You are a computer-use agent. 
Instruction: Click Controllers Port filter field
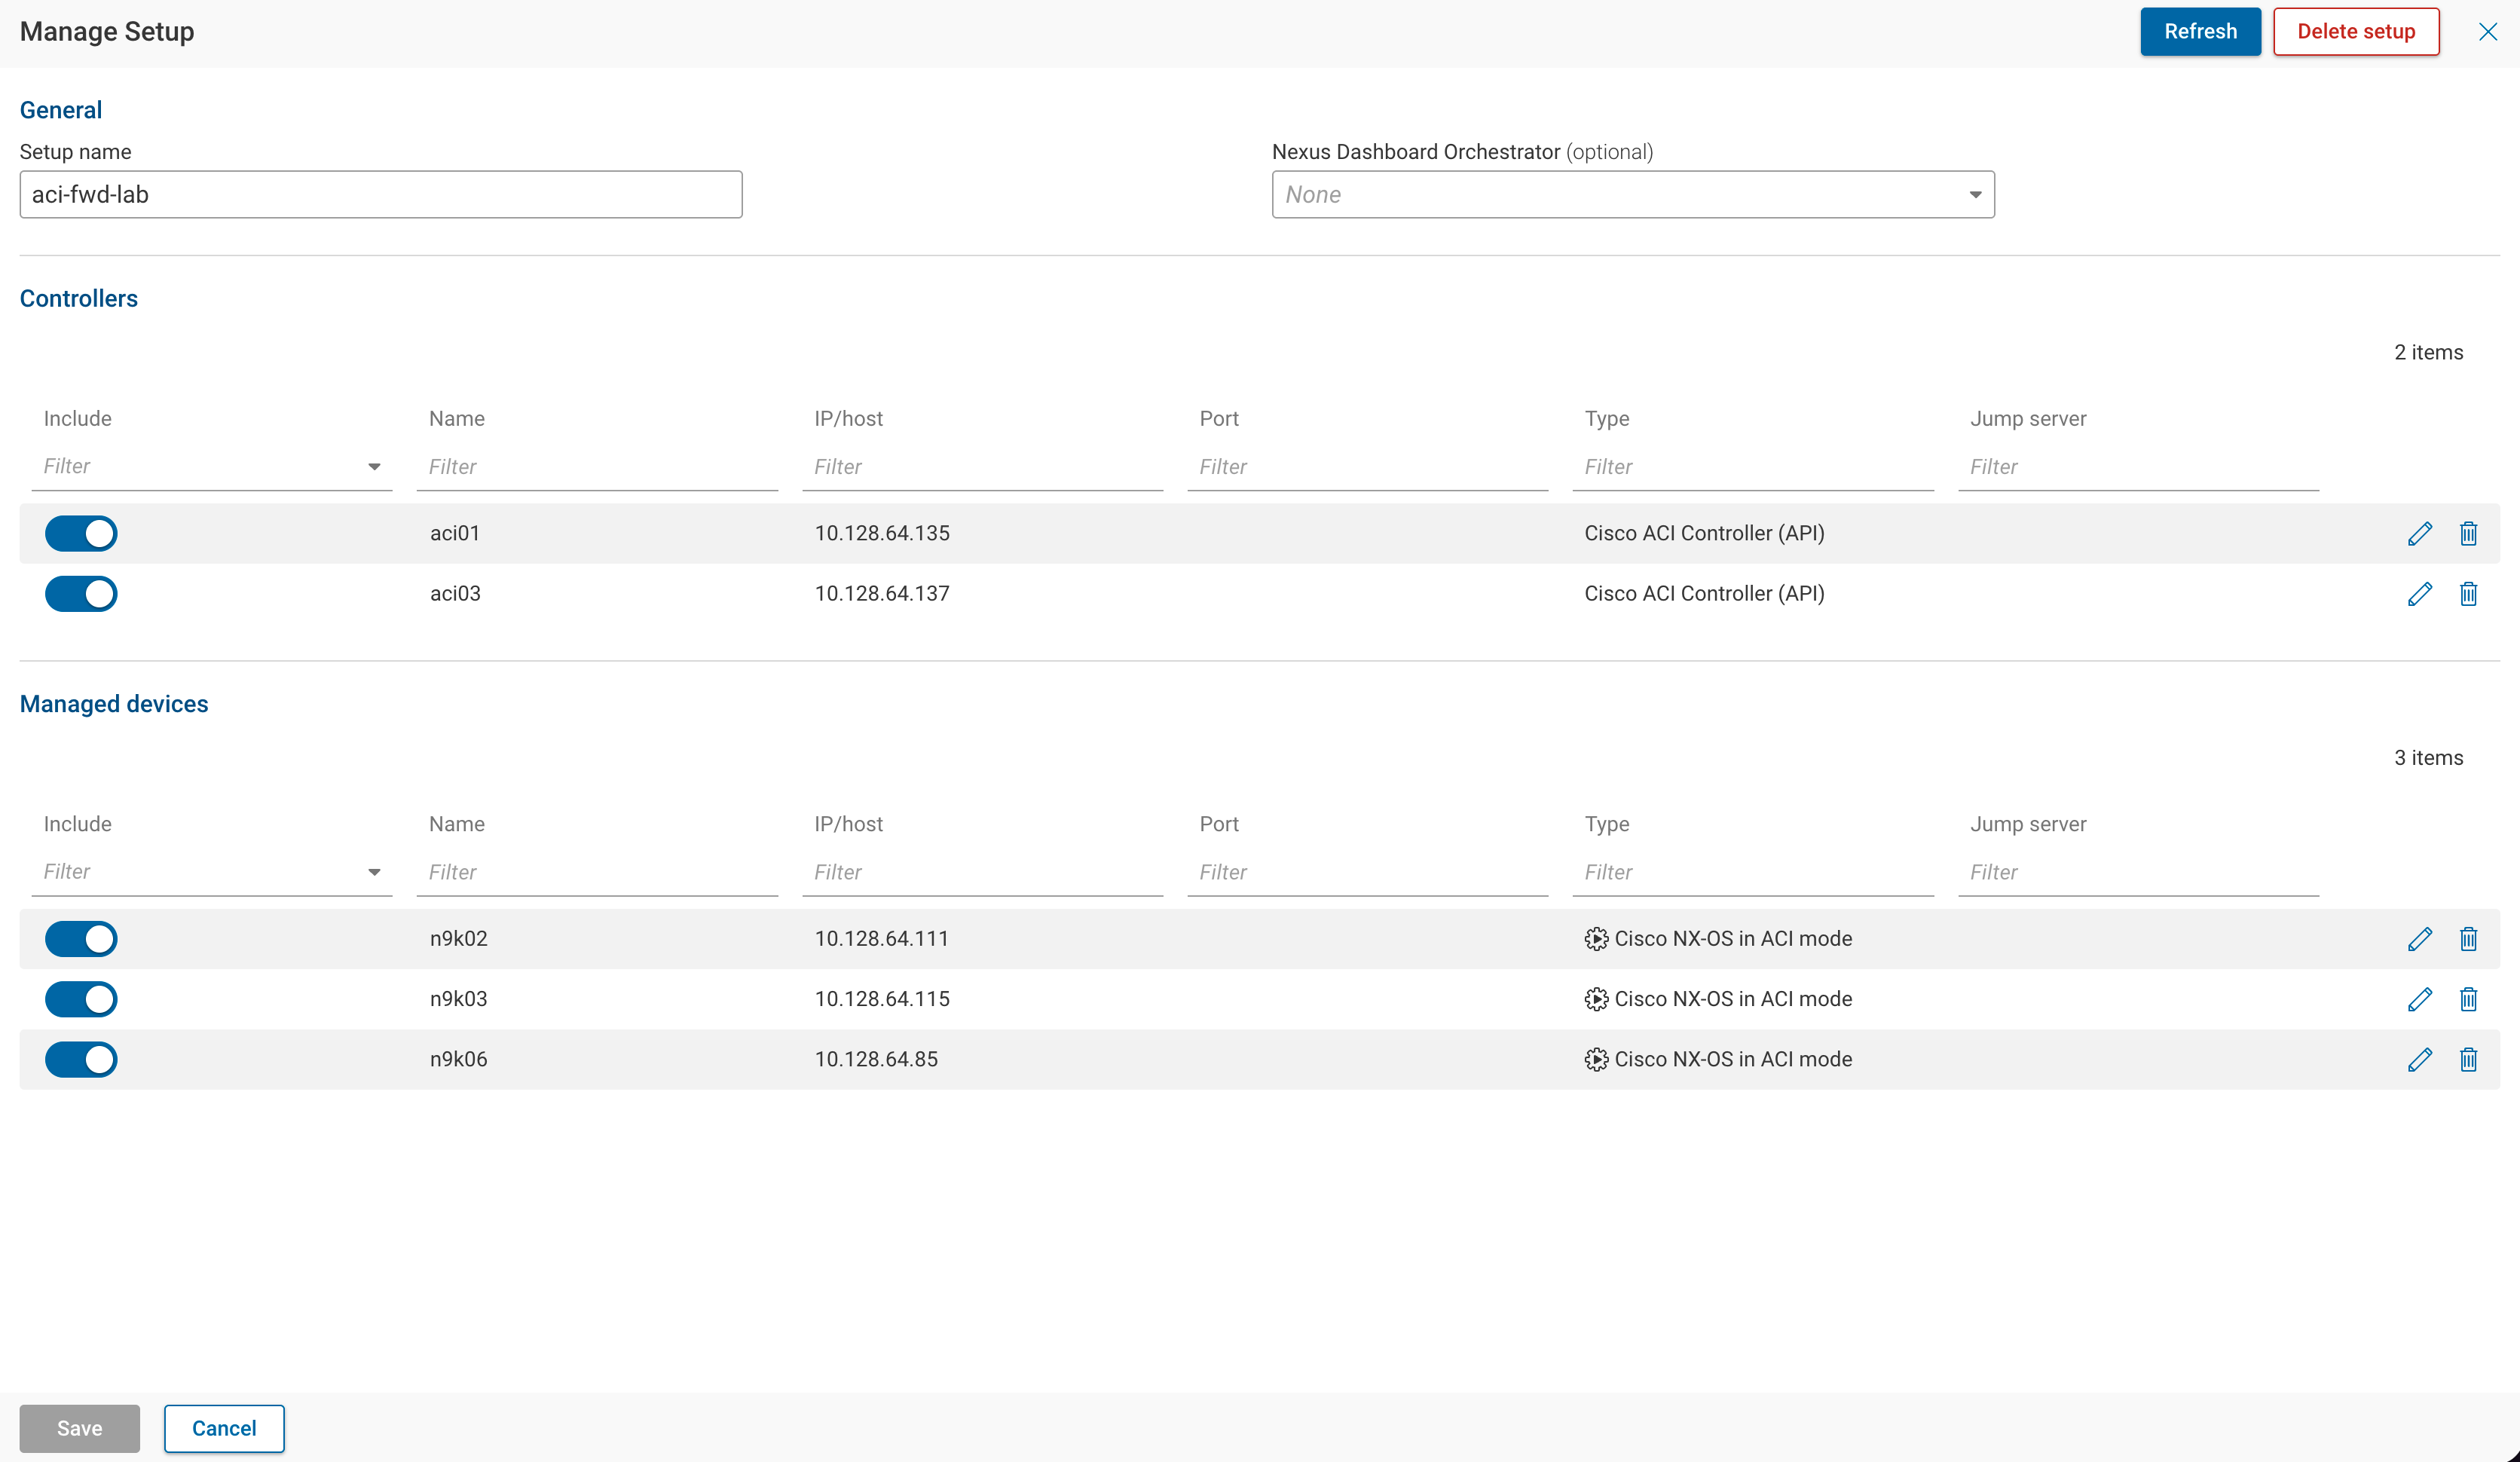pyautogui.click(x=1368, y=467)
